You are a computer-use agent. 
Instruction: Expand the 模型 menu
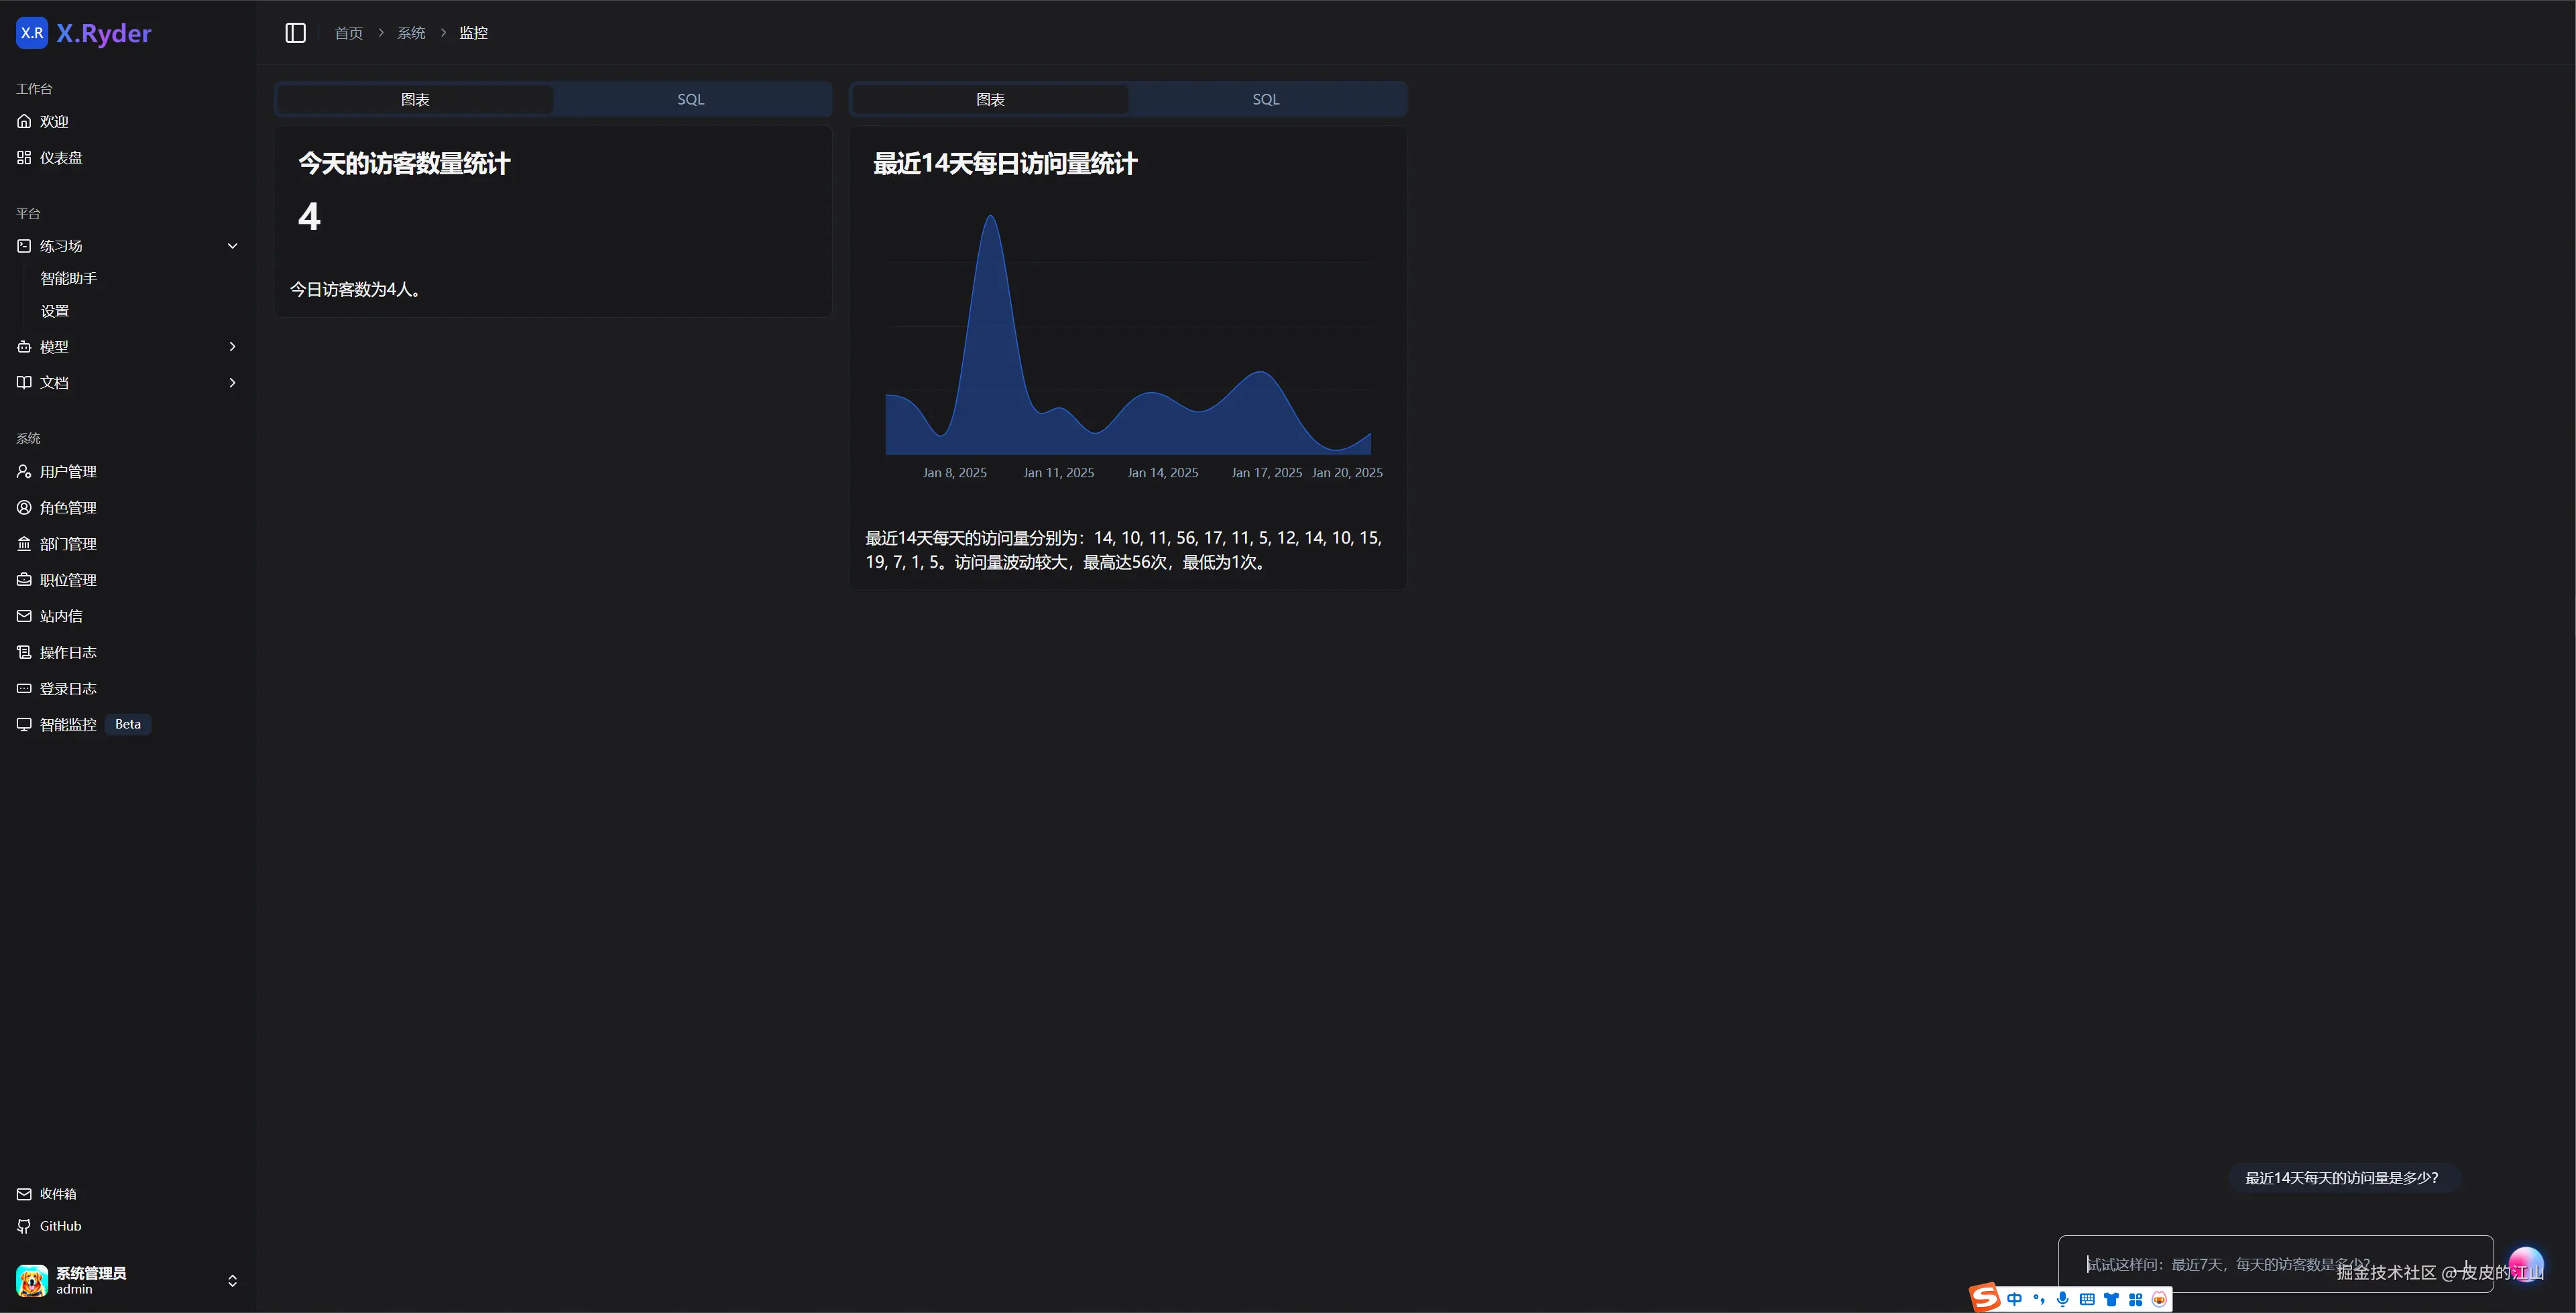[x=232, y=346]
